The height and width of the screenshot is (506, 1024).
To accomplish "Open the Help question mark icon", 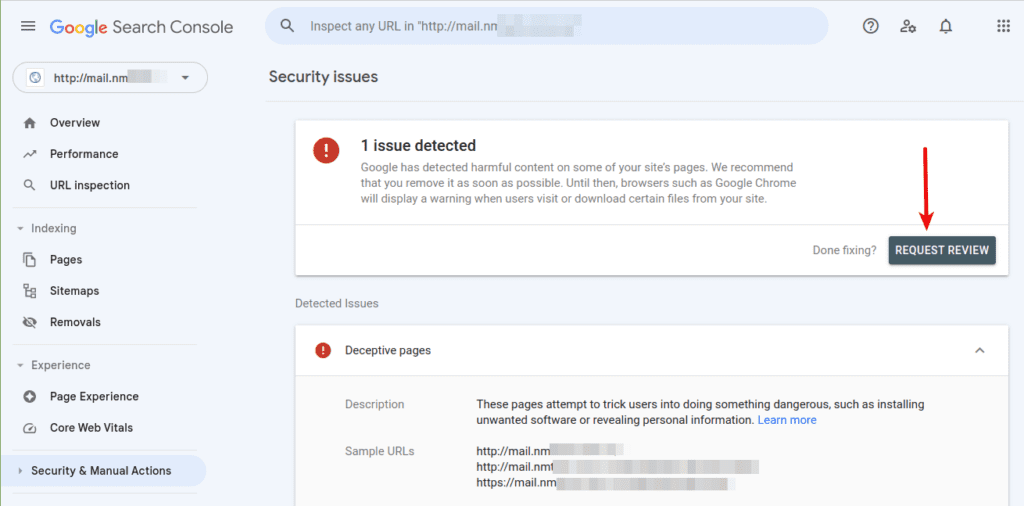I will (x=871, y=26).
